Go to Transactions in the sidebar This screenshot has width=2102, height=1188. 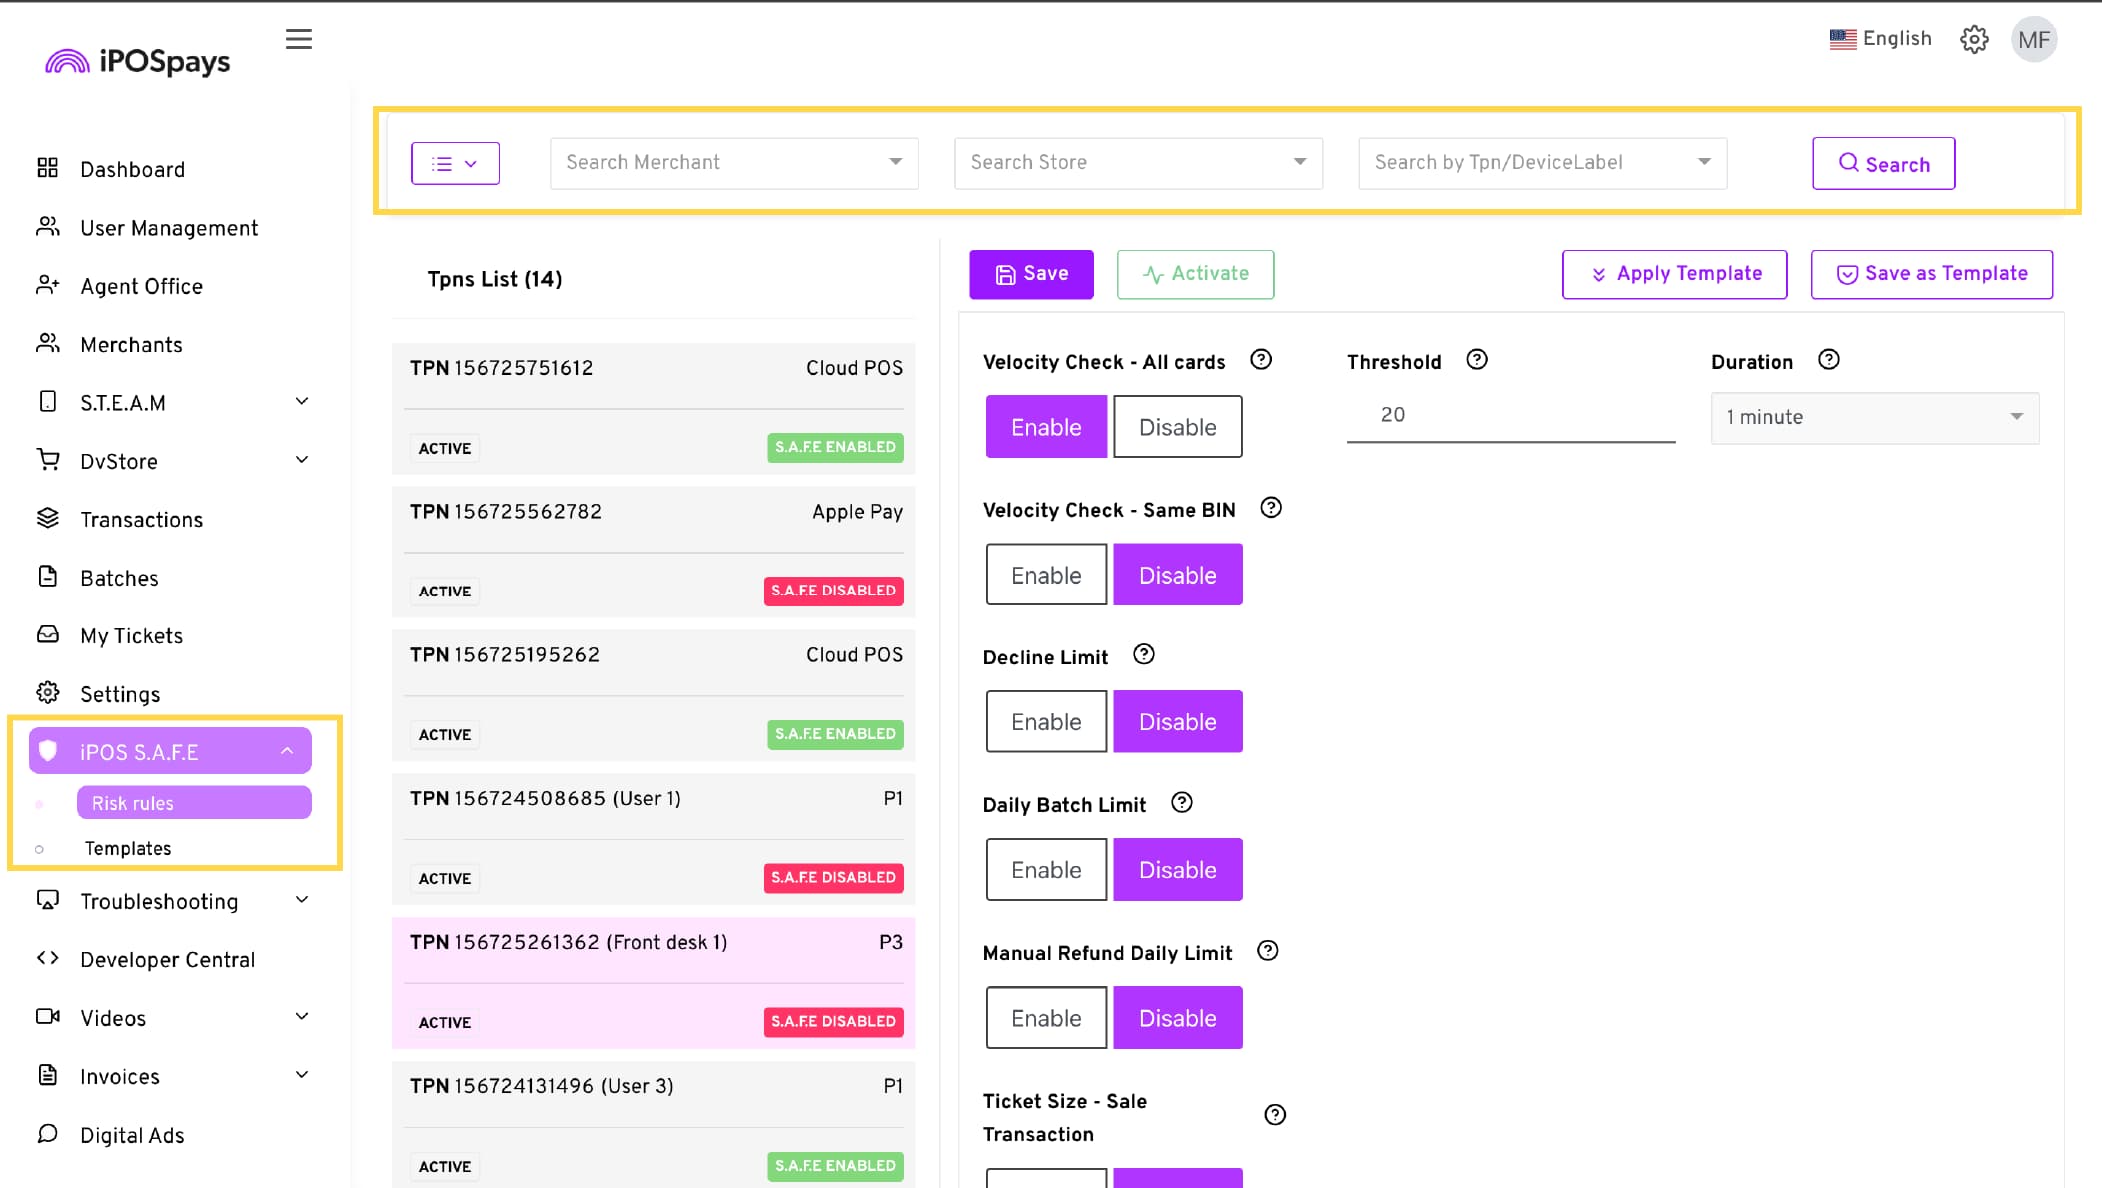click(x=141, y=520)
